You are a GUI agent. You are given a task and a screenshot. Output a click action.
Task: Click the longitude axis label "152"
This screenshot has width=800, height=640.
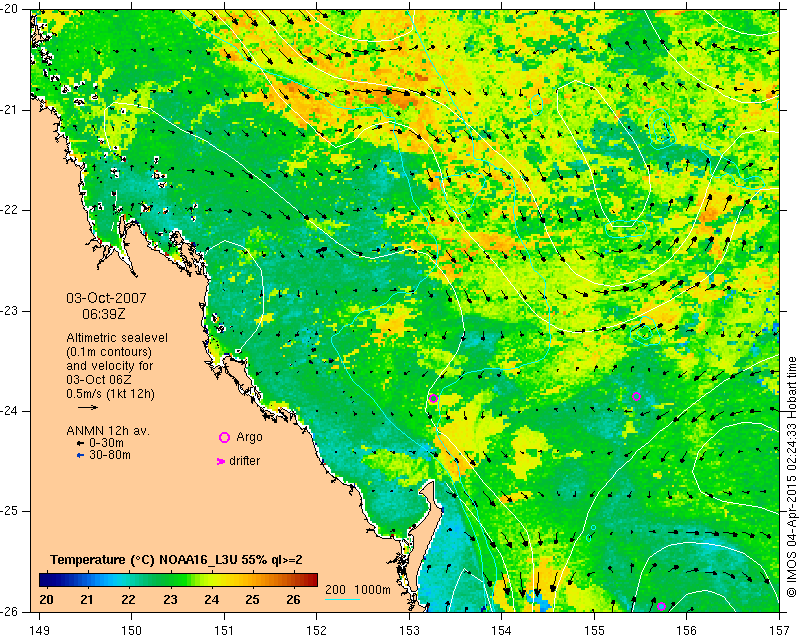[x=317, y=631]
